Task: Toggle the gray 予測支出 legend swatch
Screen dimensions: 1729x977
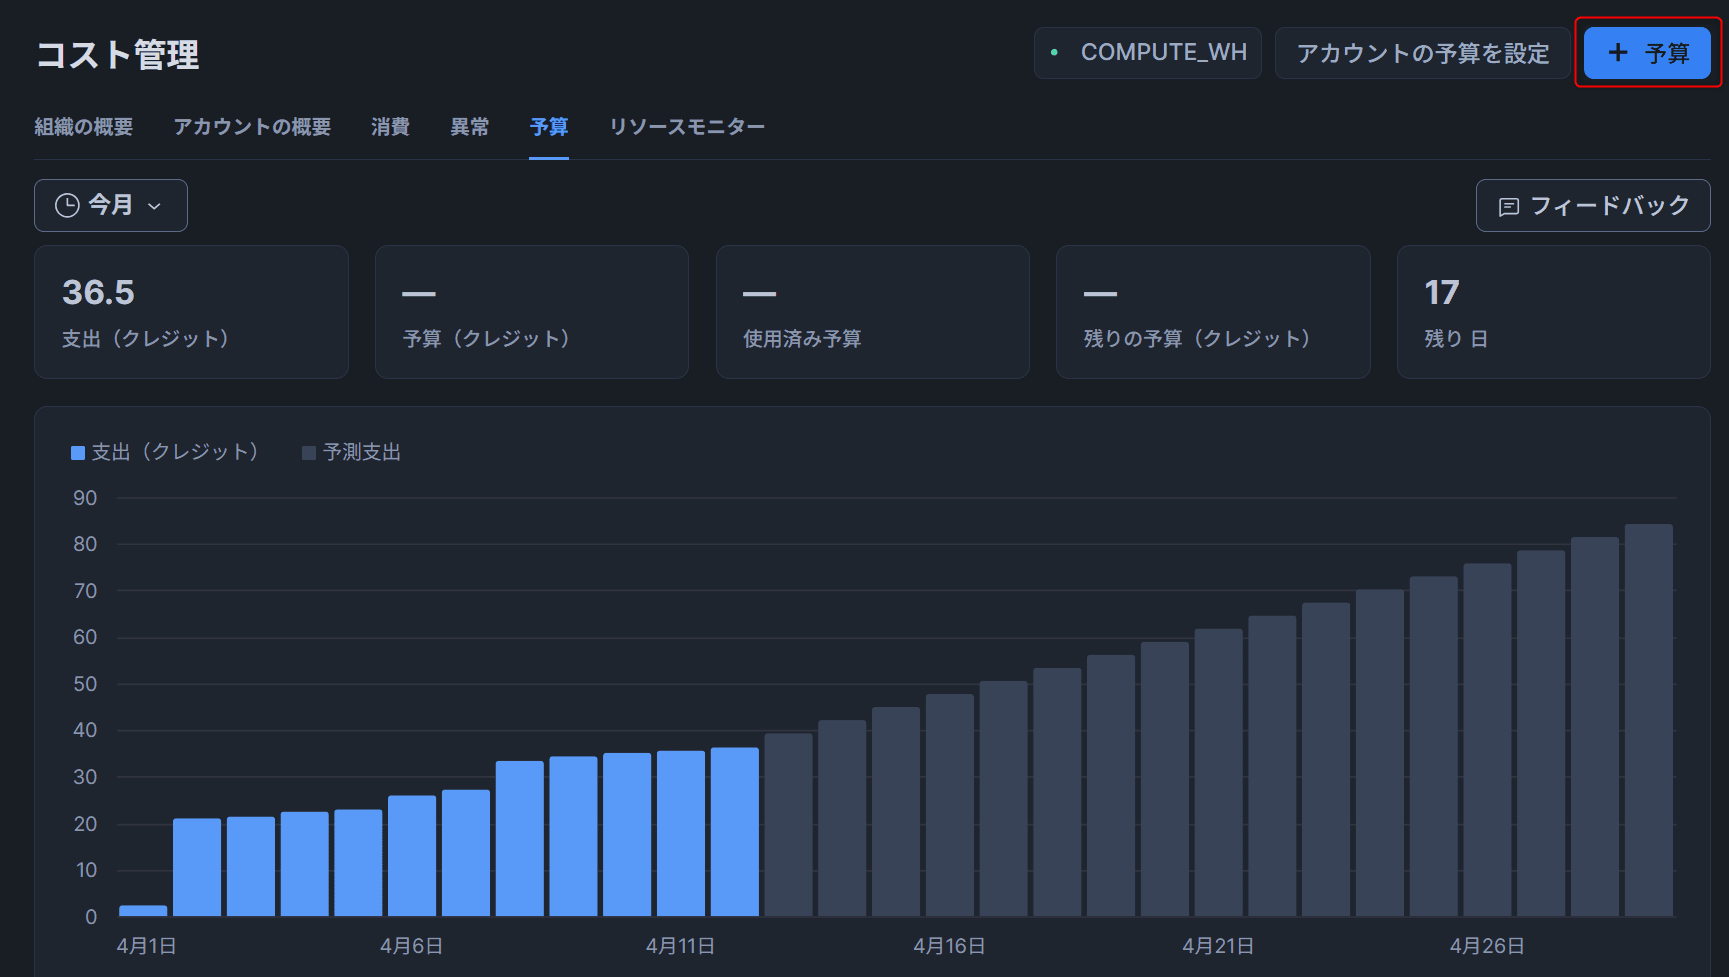Action: pyautogui.click(x=309, y=453)
